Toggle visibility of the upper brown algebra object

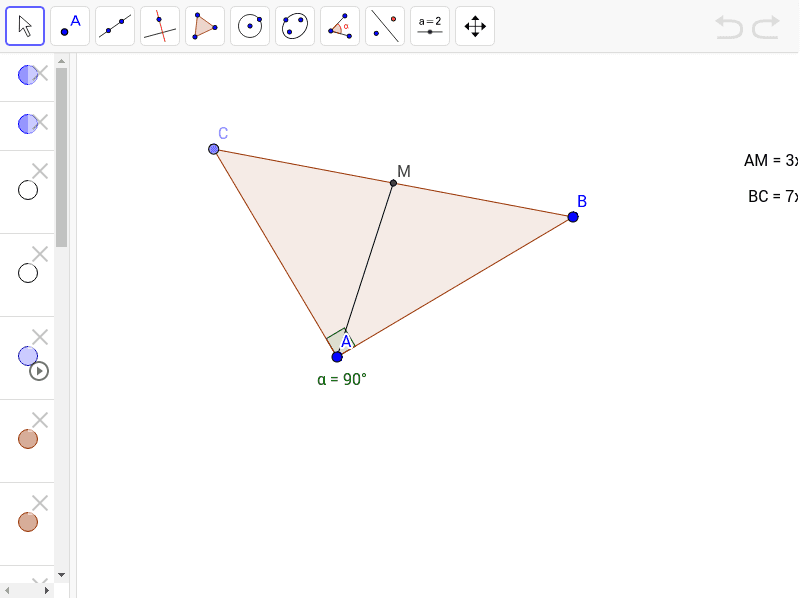click(28, 439)
